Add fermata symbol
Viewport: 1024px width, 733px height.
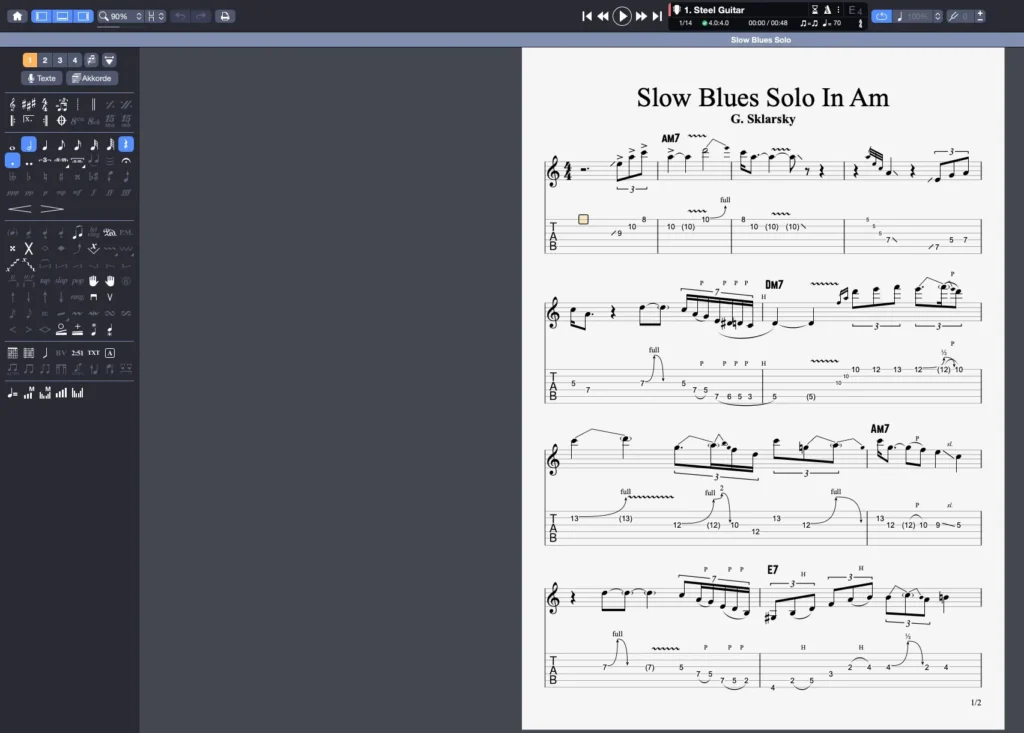[x=126, y=161]
